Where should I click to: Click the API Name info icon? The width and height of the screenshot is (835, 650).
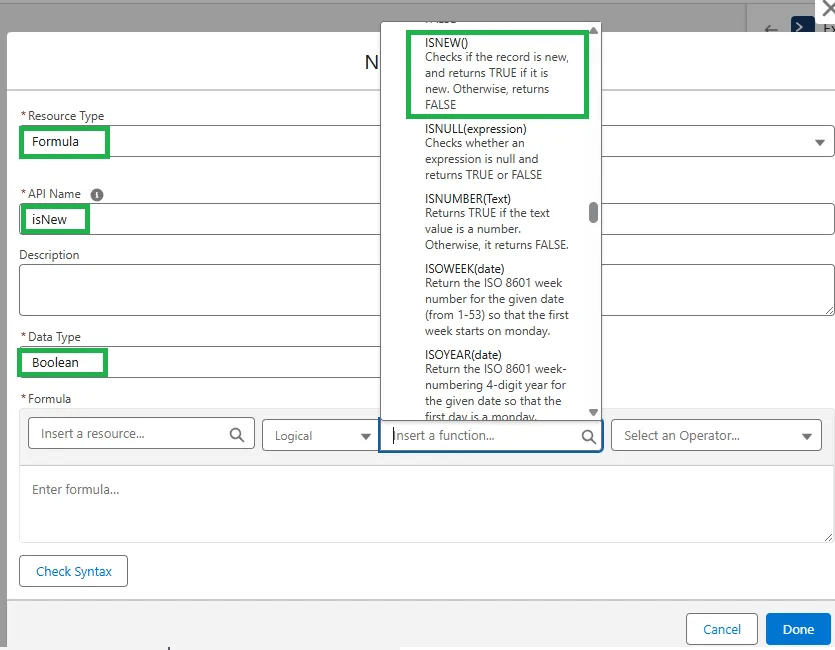tap(96, 195)
